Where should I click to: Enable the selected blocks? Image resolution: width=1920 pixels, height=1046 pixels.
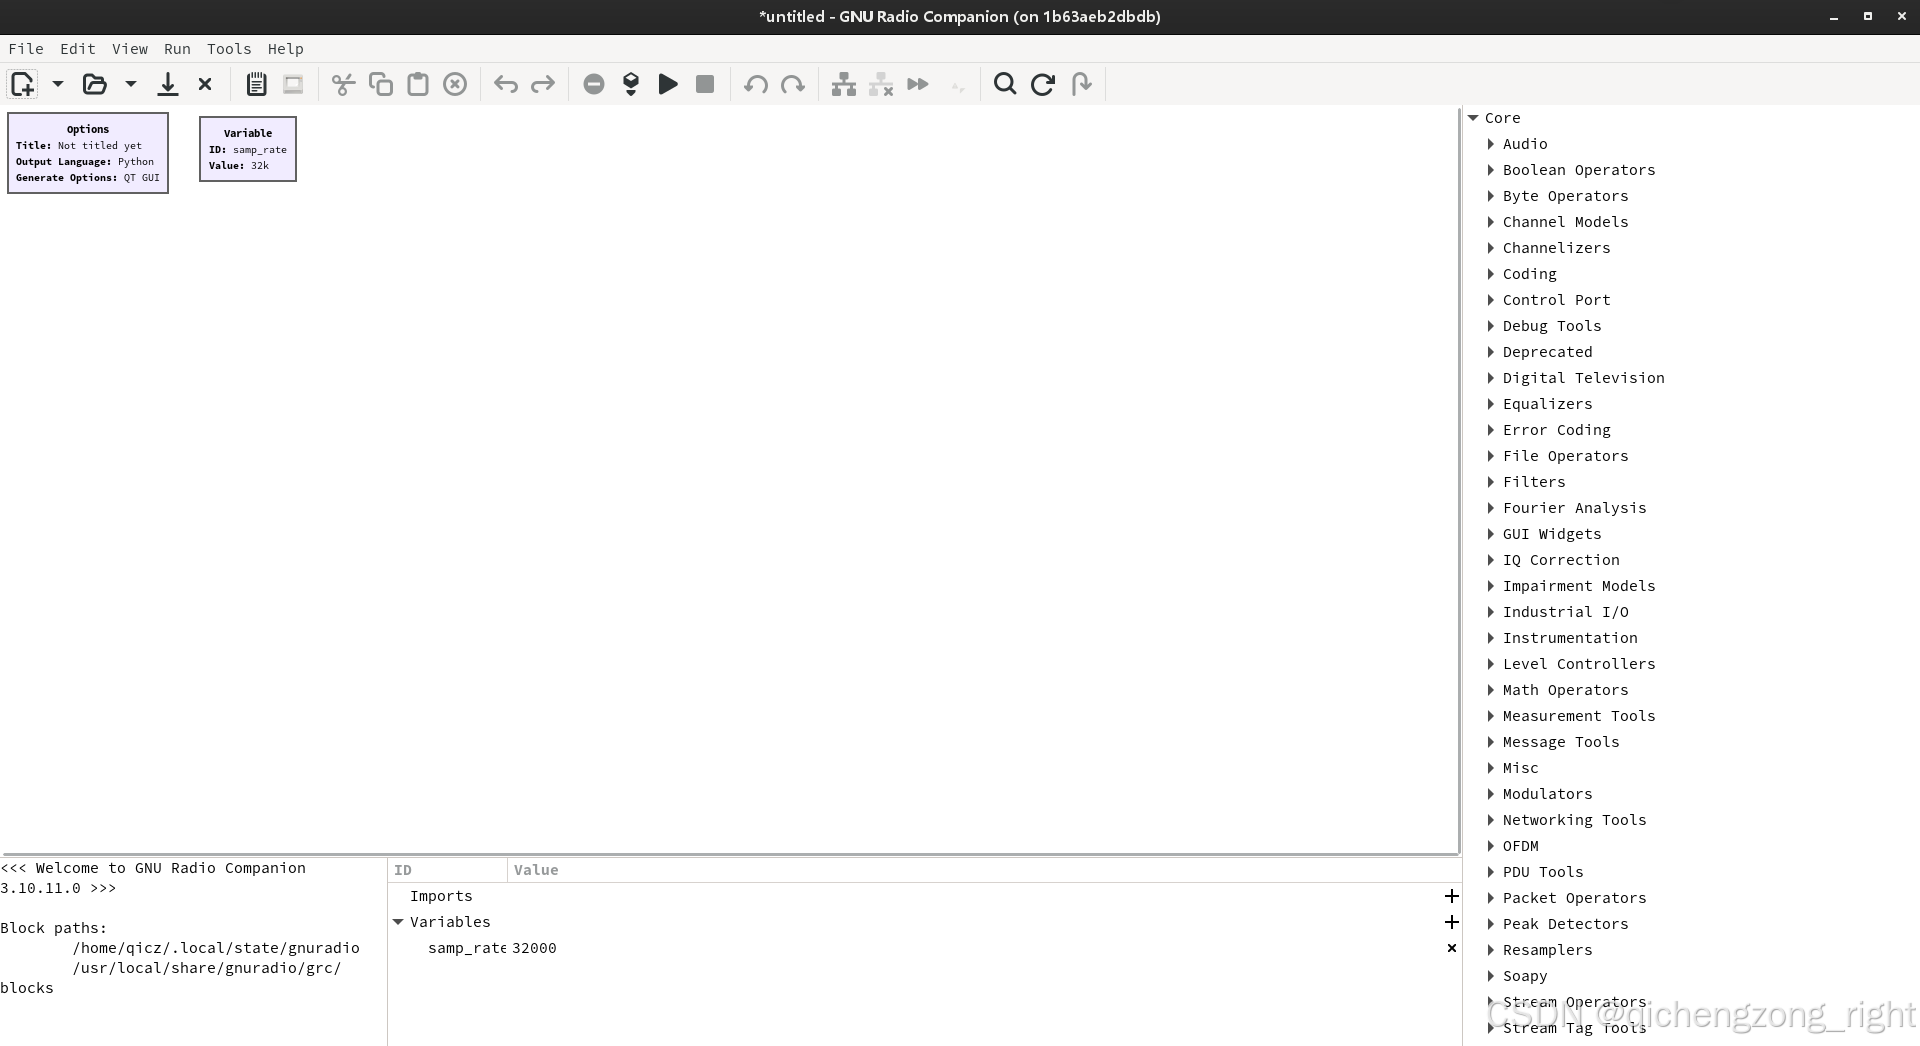click(x=844, y=84)
